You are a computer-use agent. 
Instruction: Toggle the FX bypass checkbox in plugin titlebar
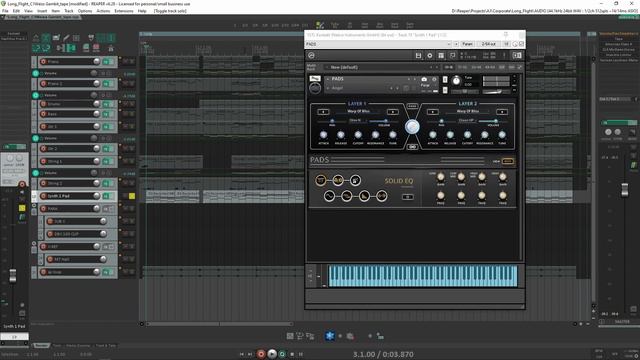click(521, 44)
